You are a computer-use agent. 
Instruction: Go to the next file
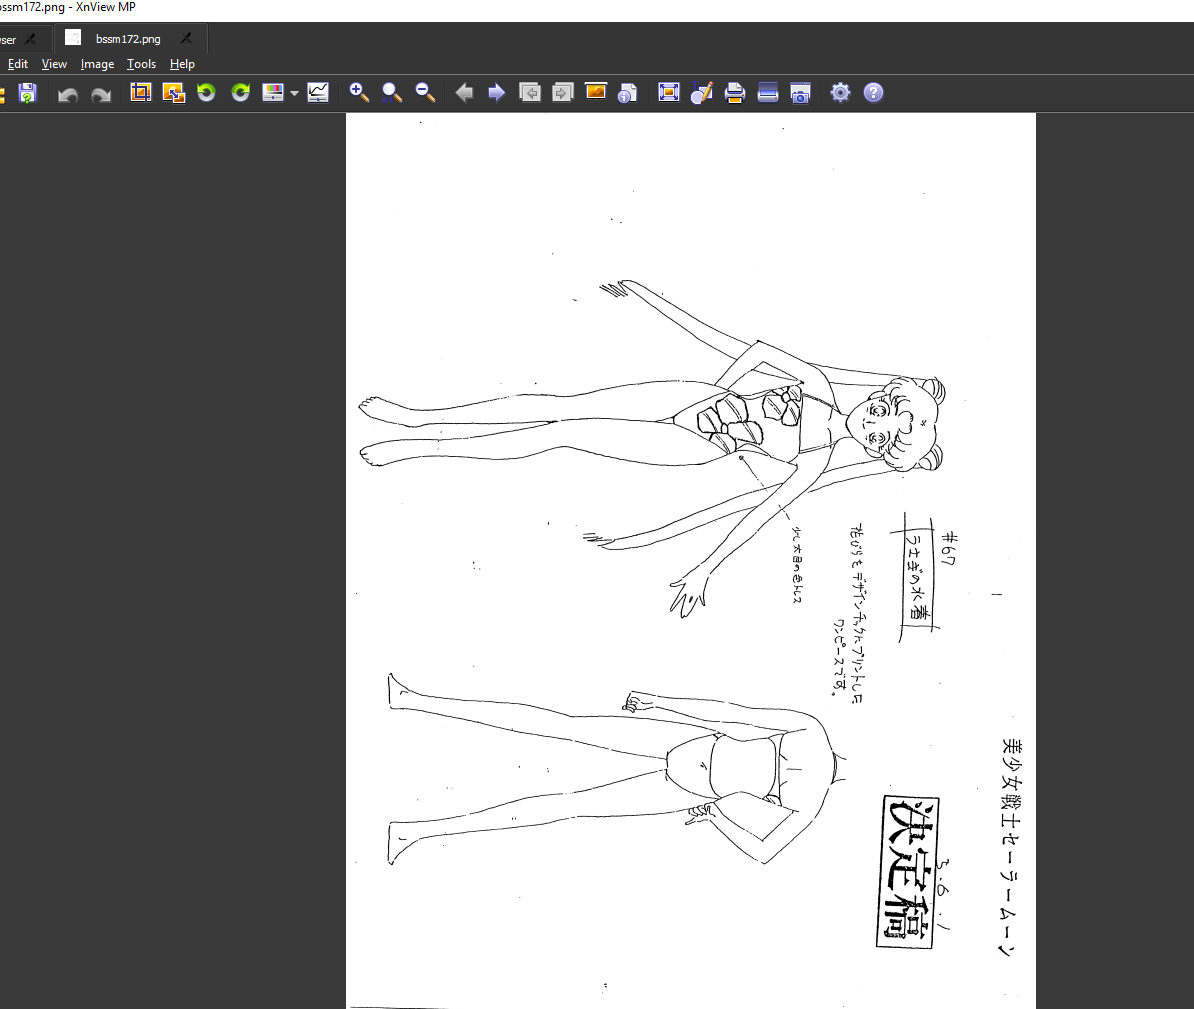(496, 93)
